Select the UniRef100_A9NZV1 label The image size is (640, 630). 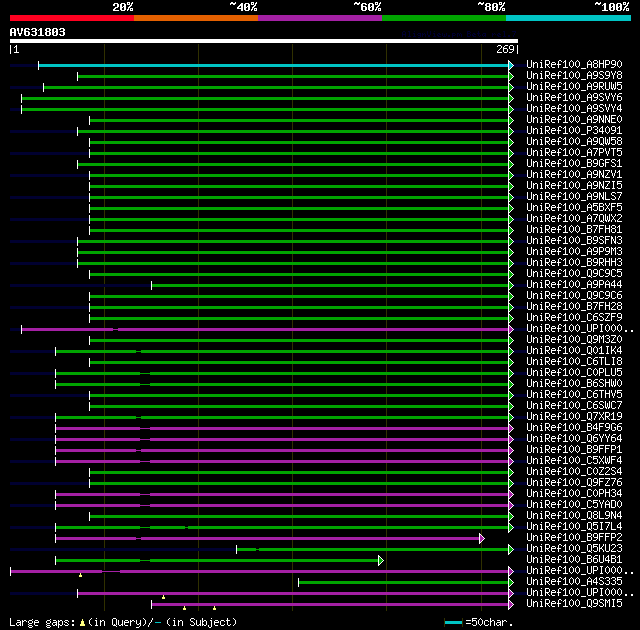coord(574,175)
